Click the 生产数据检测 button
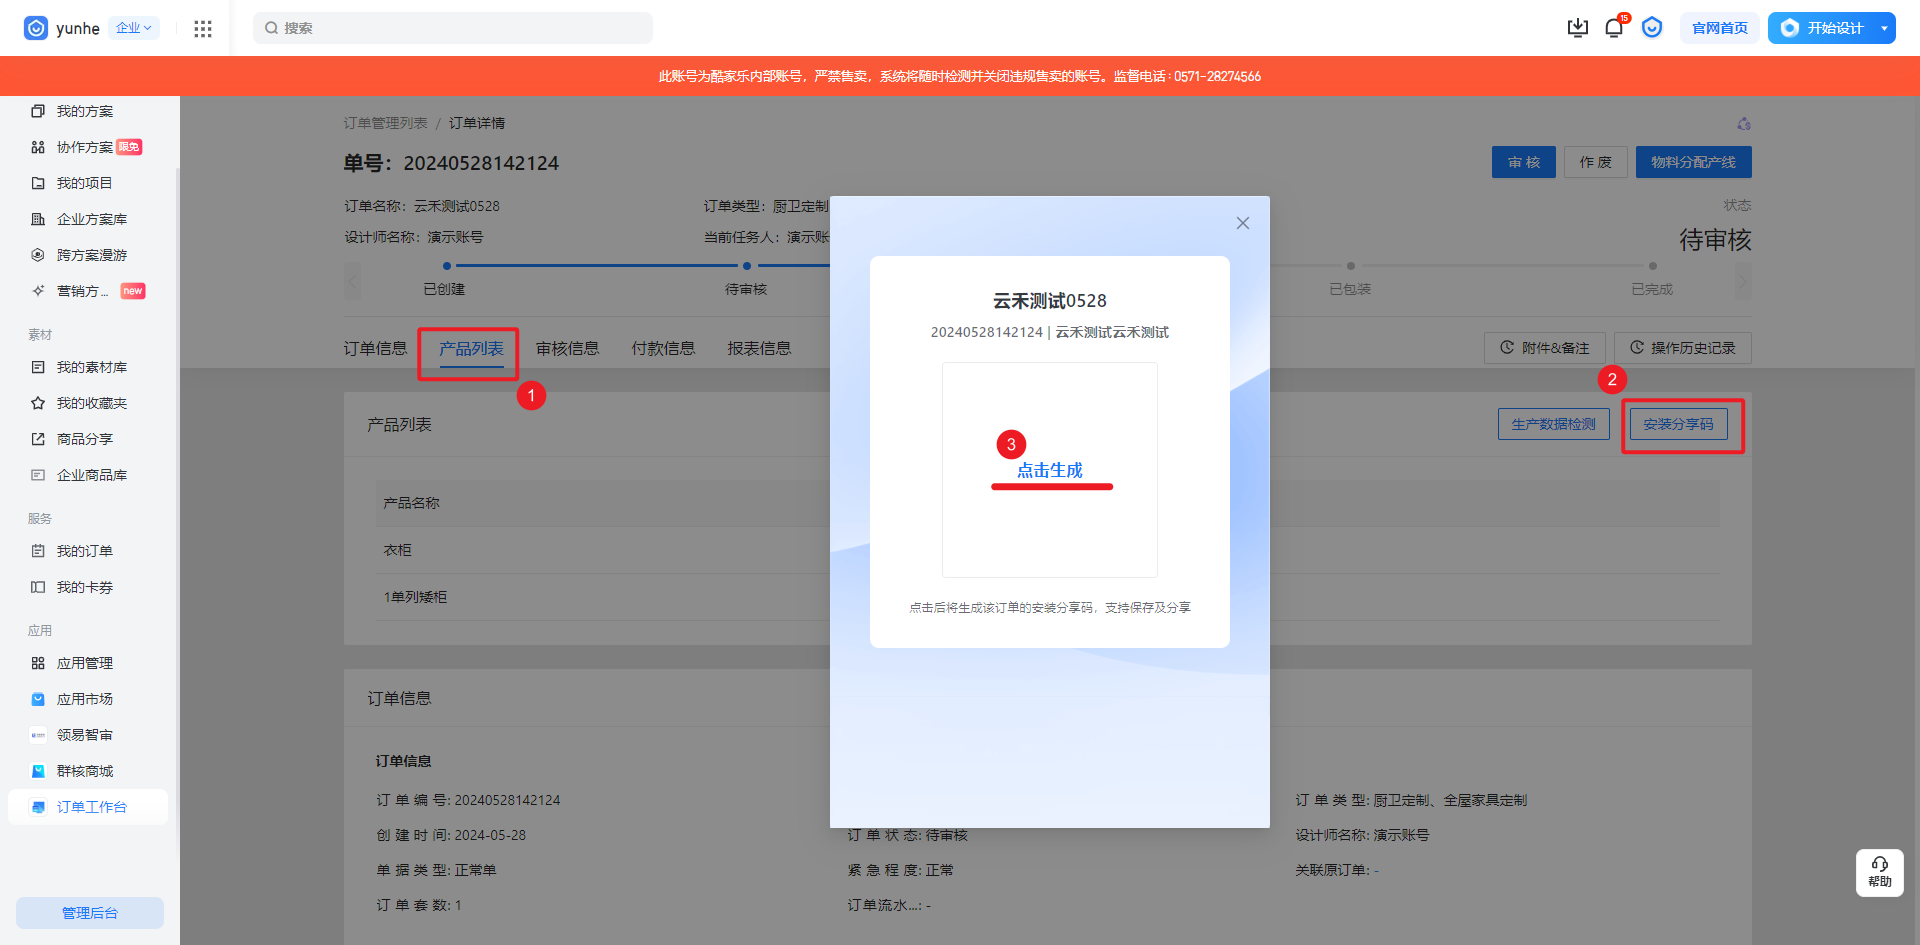 (x=1553, y=424)
